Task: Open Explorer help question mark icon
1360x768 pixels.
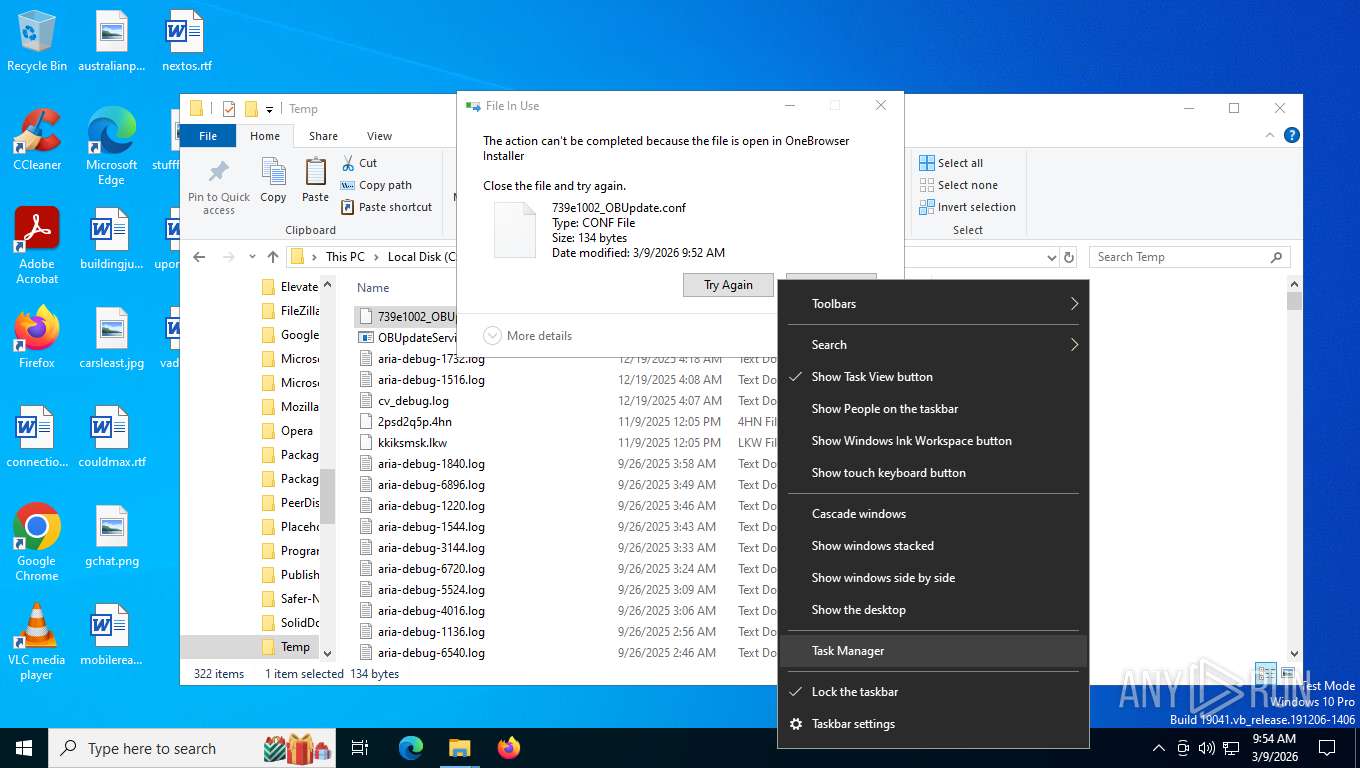Action: [1291, 135]
